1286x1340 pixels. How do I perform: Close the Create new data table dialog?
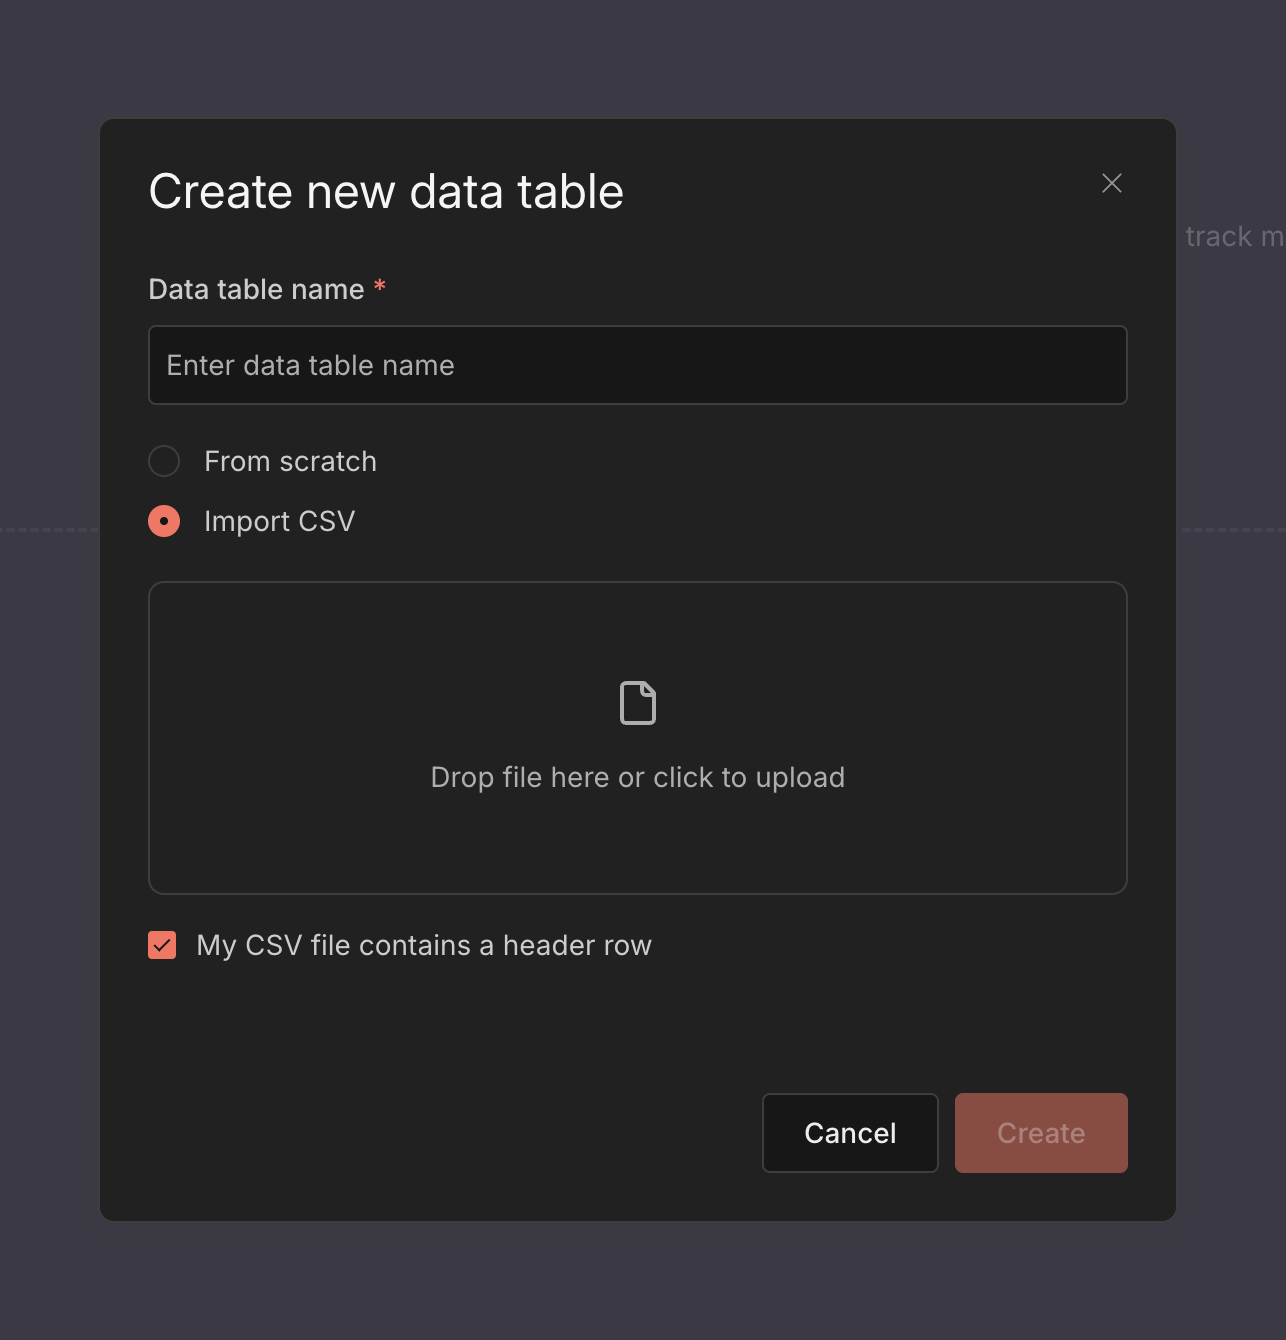[1111, 183]
